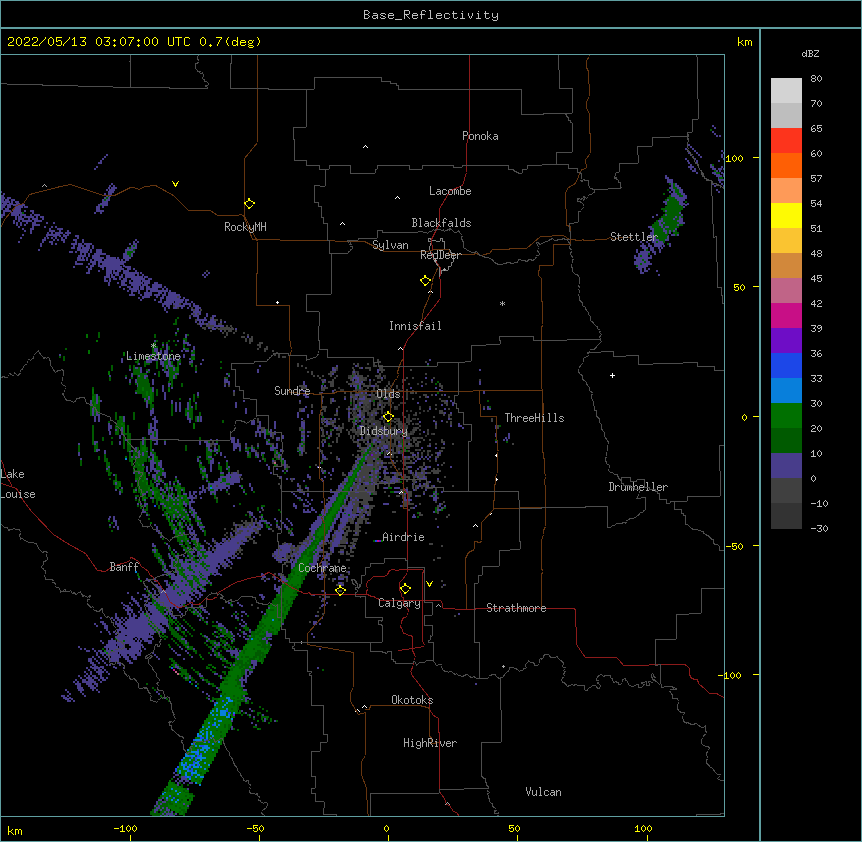Click the Cochrane label
Screen dimensions: 862x842
(322, 568)
